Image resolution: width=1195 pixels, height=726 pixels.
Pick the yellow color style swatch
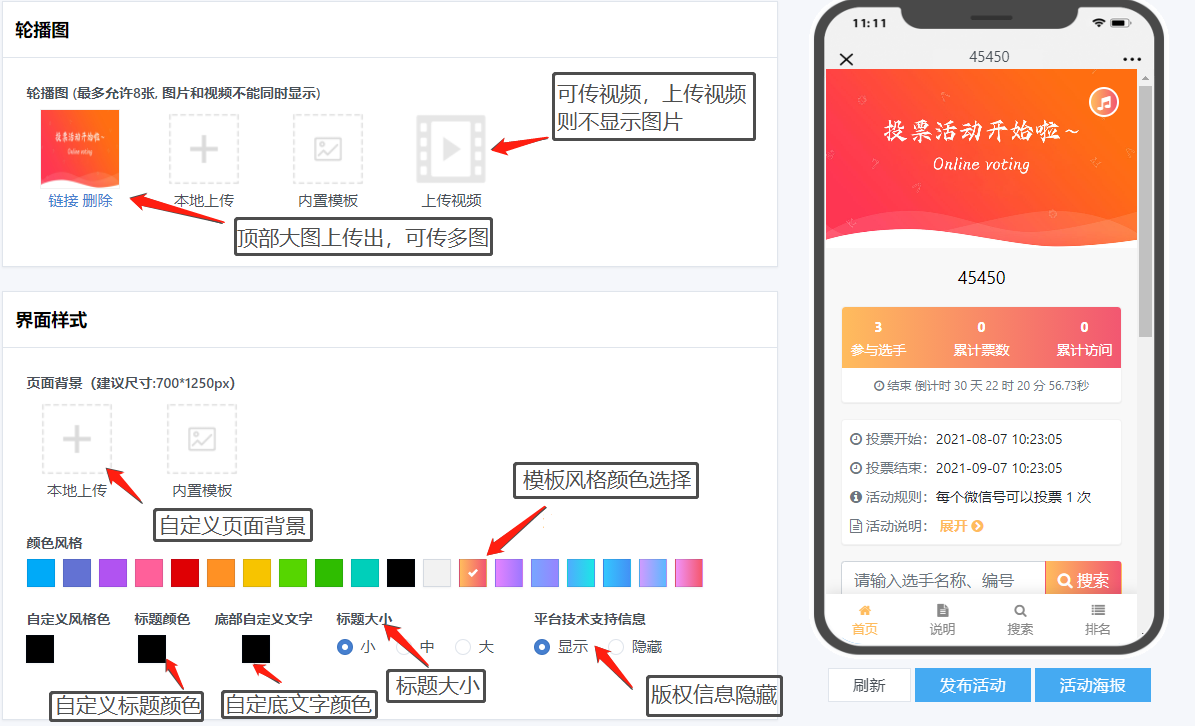[x=257, y=573]
